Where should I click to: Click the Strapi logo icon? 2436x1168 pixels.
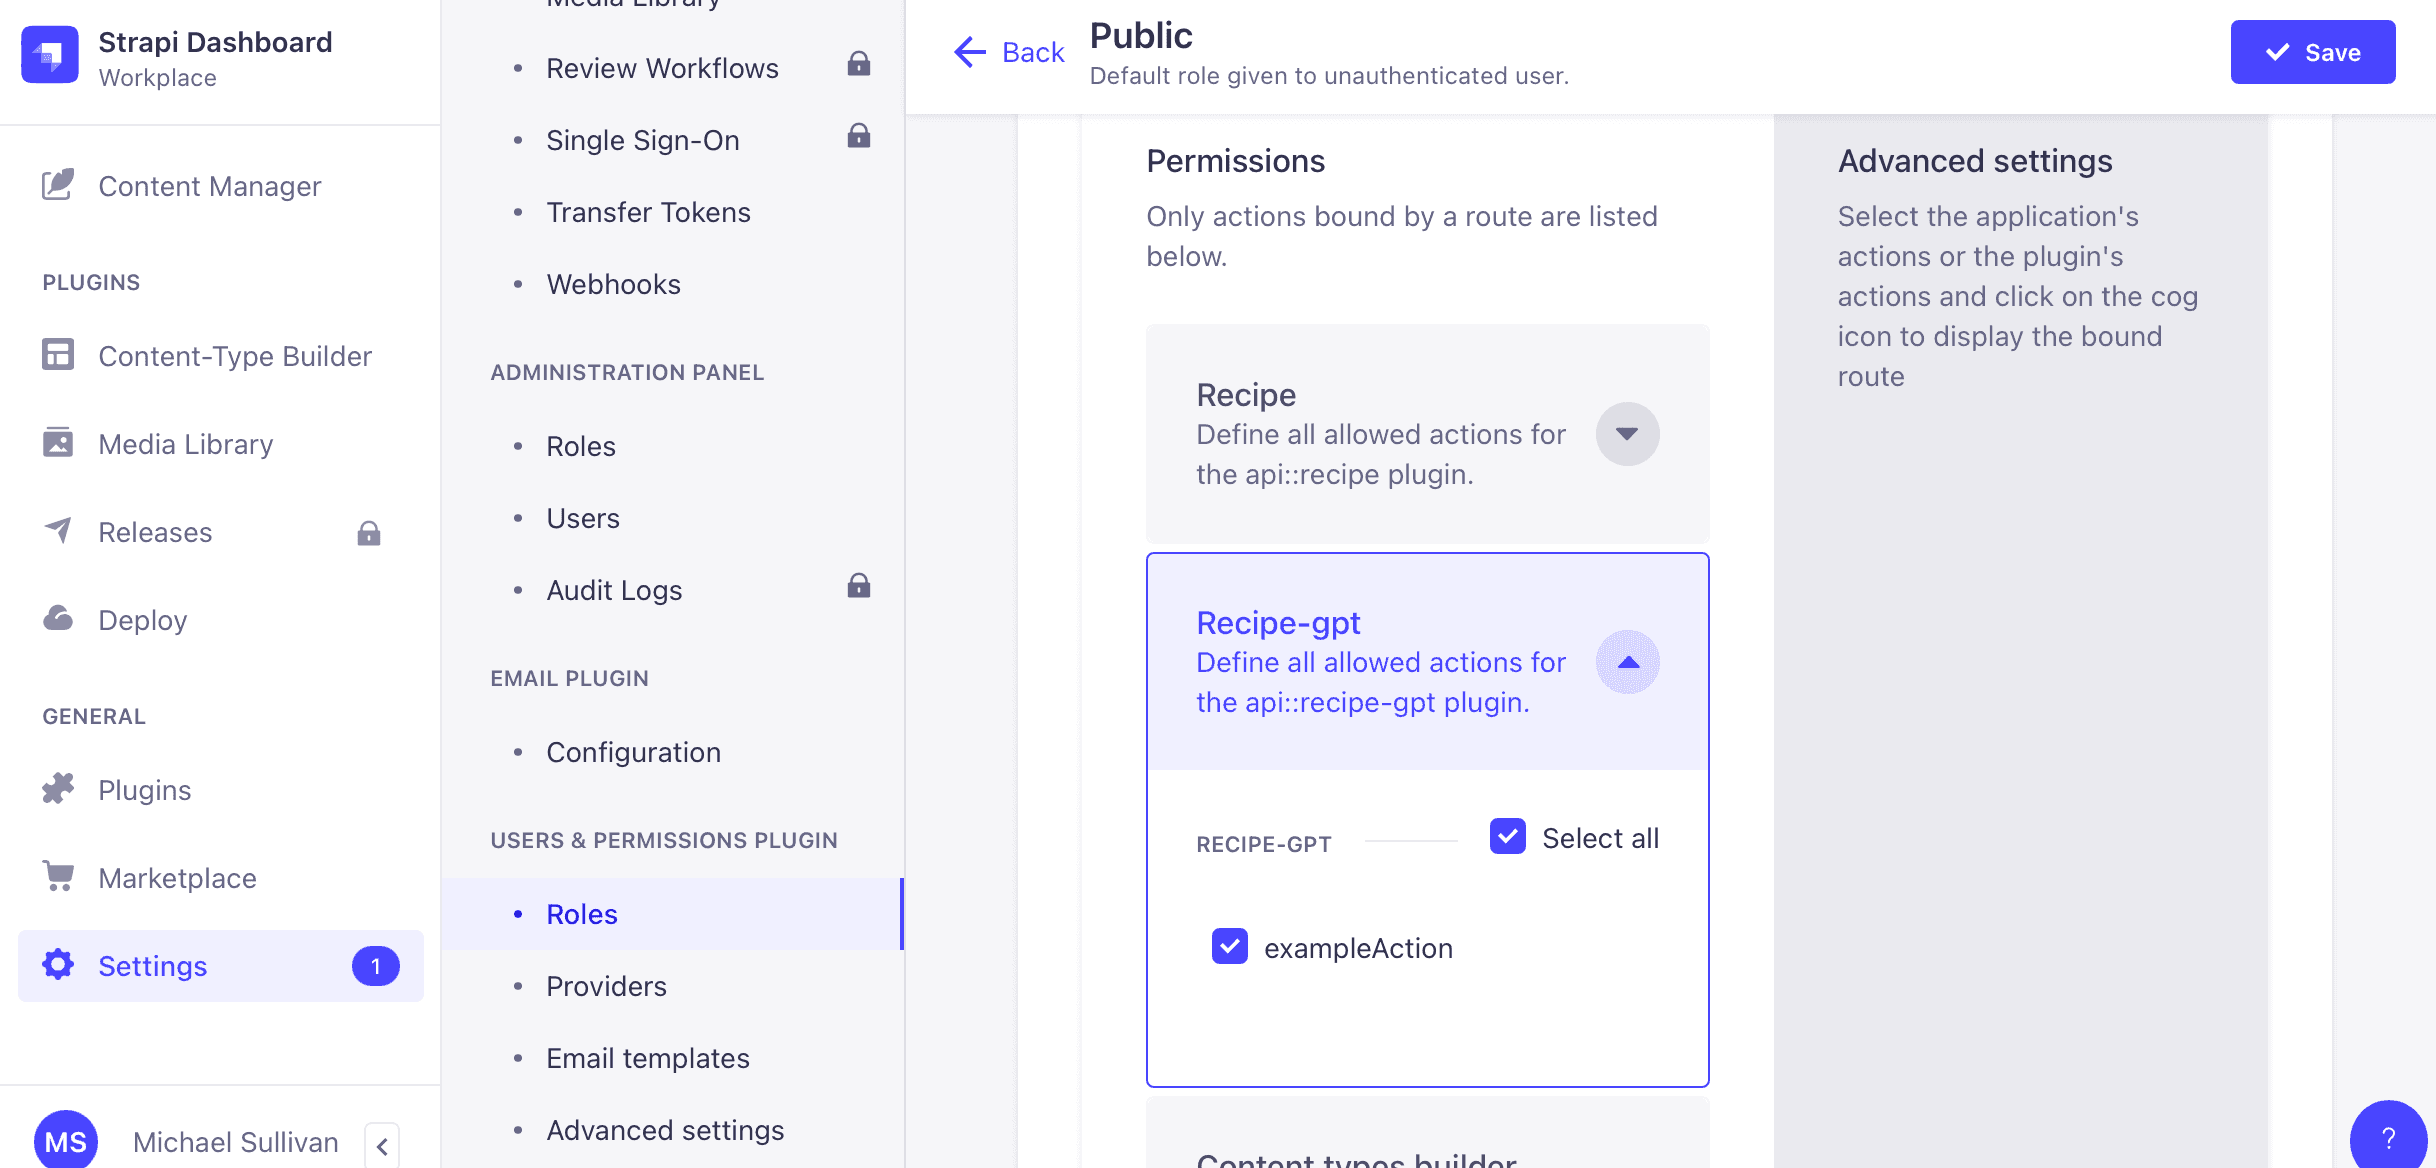click(50, 55)
